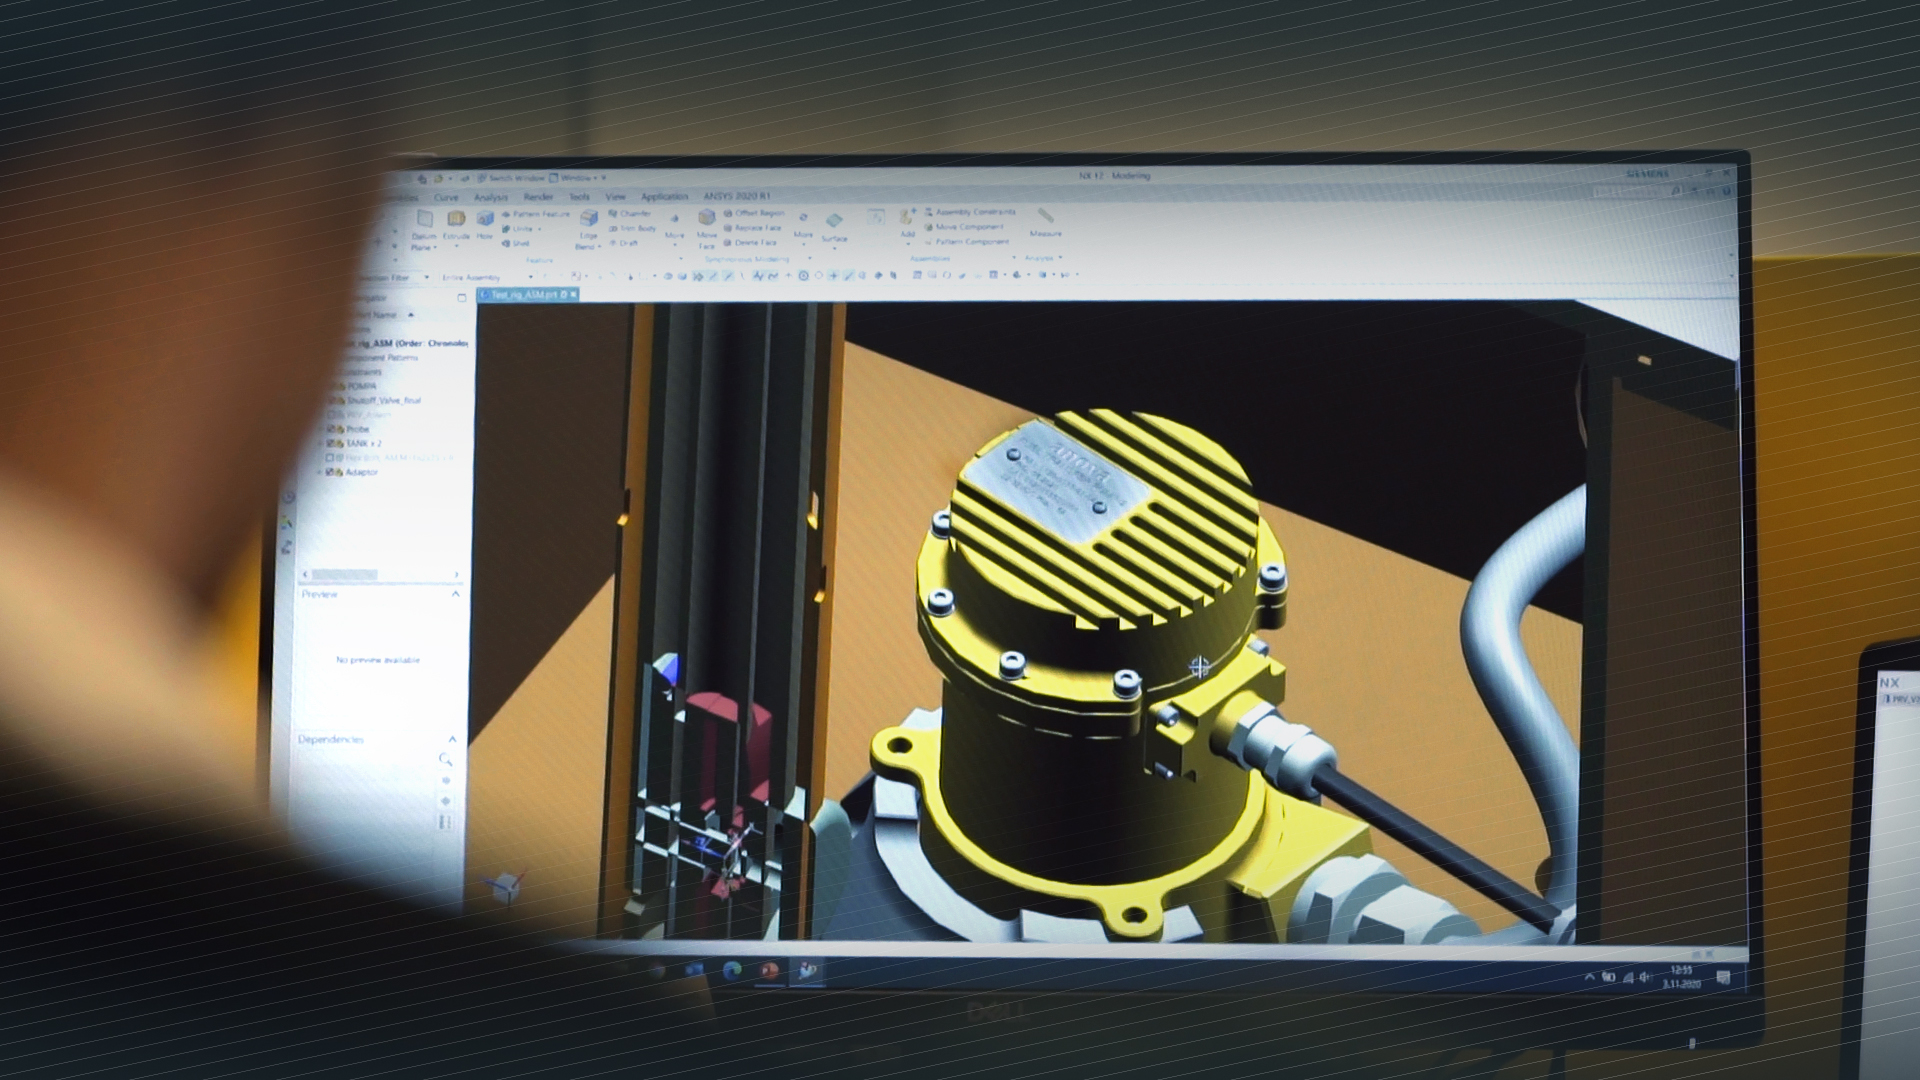Choose the Move Component command

(x=965, y=227)
